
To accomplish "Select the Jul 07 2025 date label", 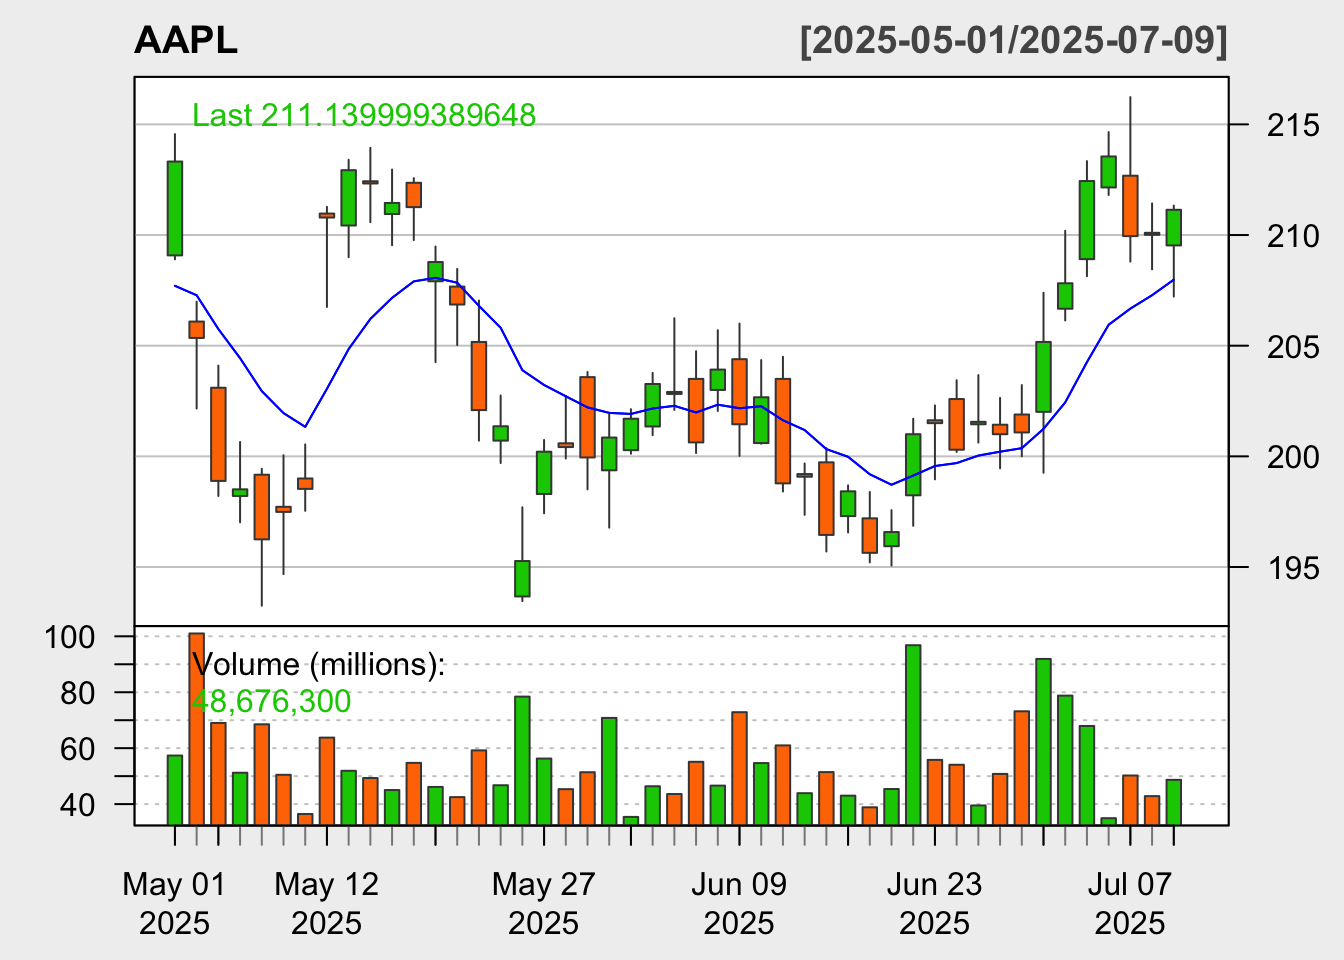I will 1130,903.
